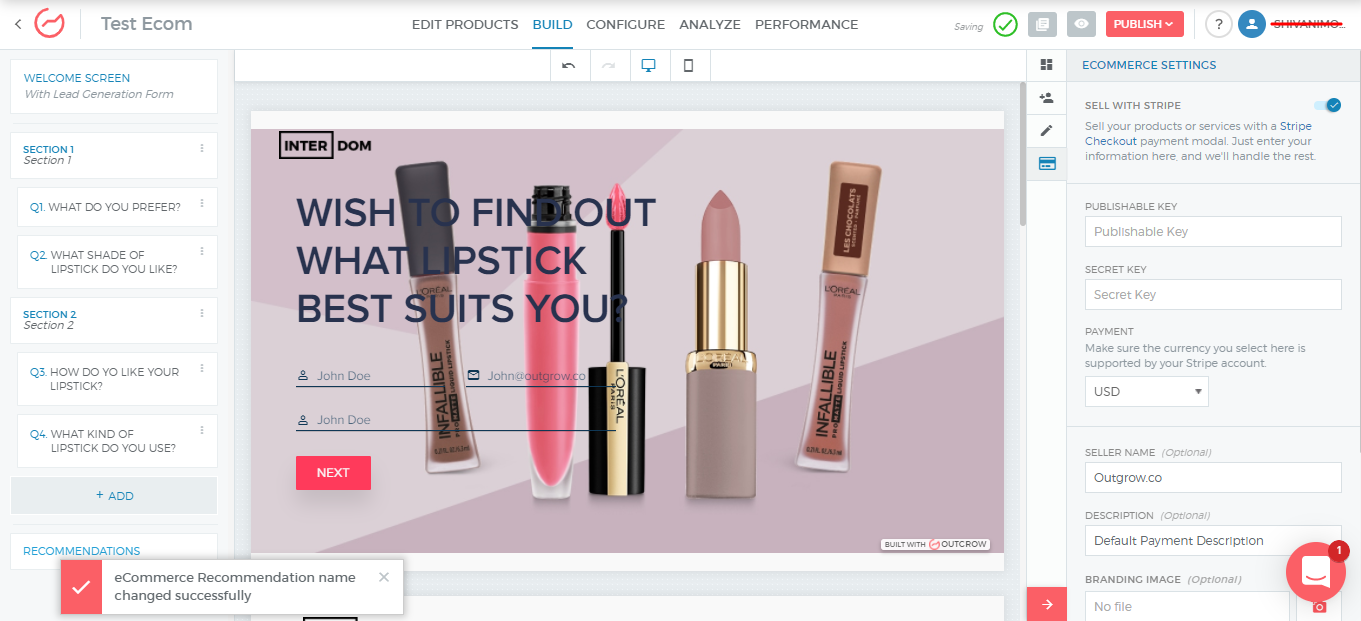The height and width of the screenshot is (621, 1361).
Task: Open options menu for Section 2
Action: 201,312
